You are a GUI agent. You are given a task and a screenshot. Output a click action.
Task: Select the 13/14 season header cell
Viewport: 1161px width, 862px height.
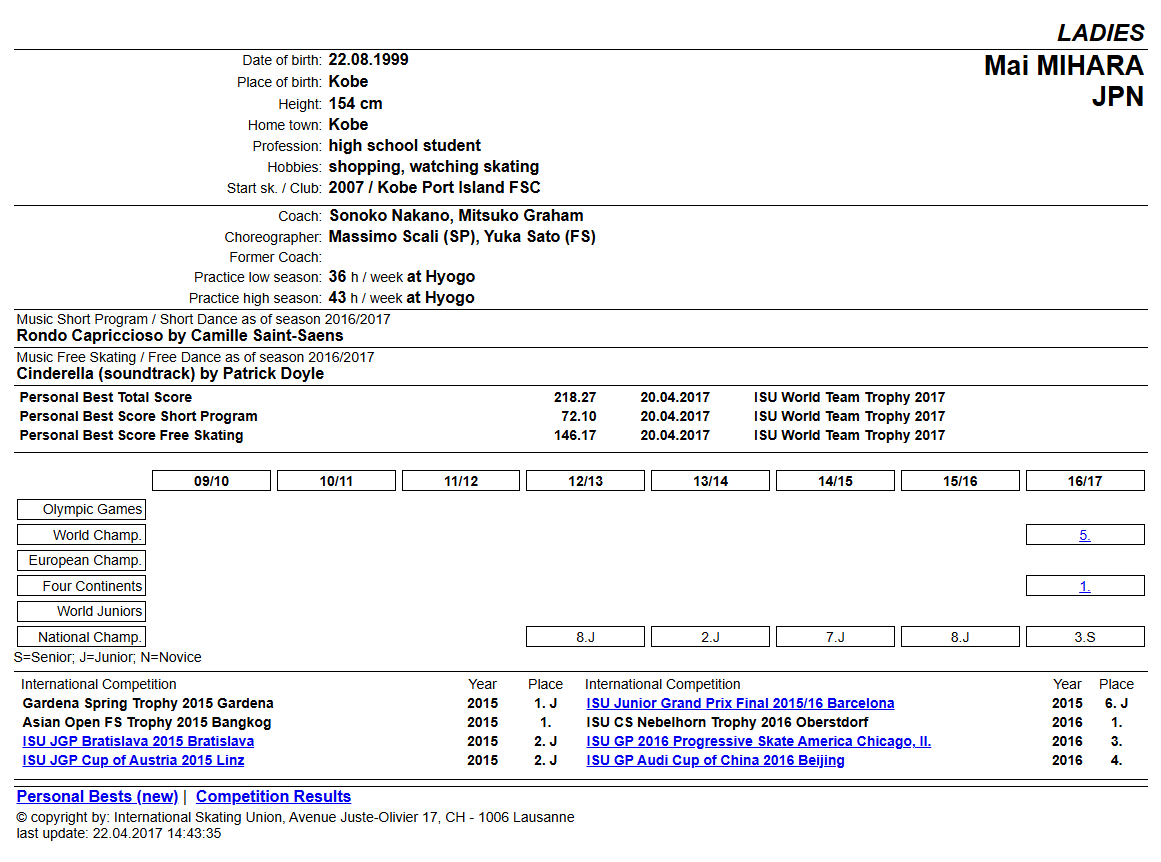pyautogui.click(x=711, y=481)
